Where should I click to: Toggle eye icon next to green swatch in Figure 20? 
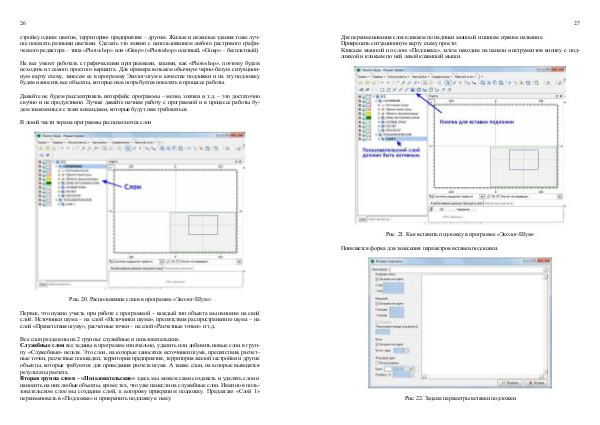(x=40, y=183)
